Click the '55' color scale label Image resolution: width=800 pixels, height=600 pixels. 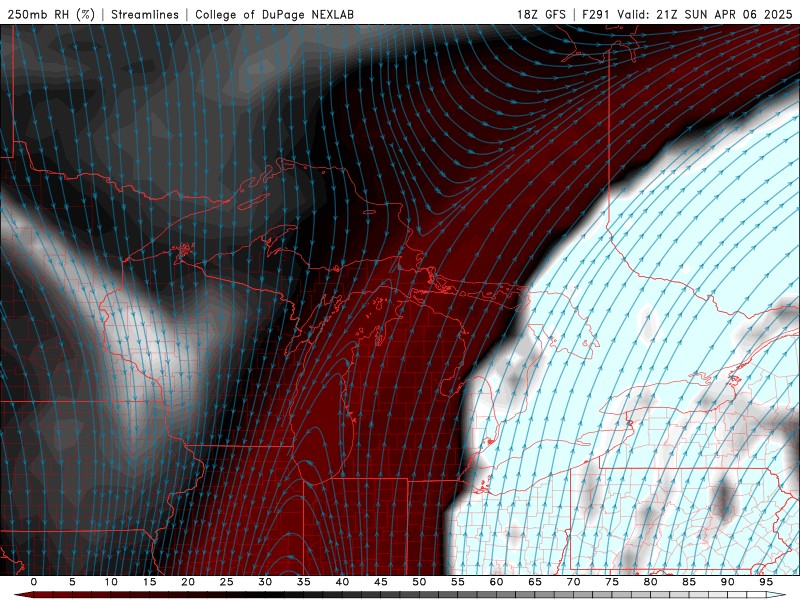pyautogui.click(x=458, y=582)
